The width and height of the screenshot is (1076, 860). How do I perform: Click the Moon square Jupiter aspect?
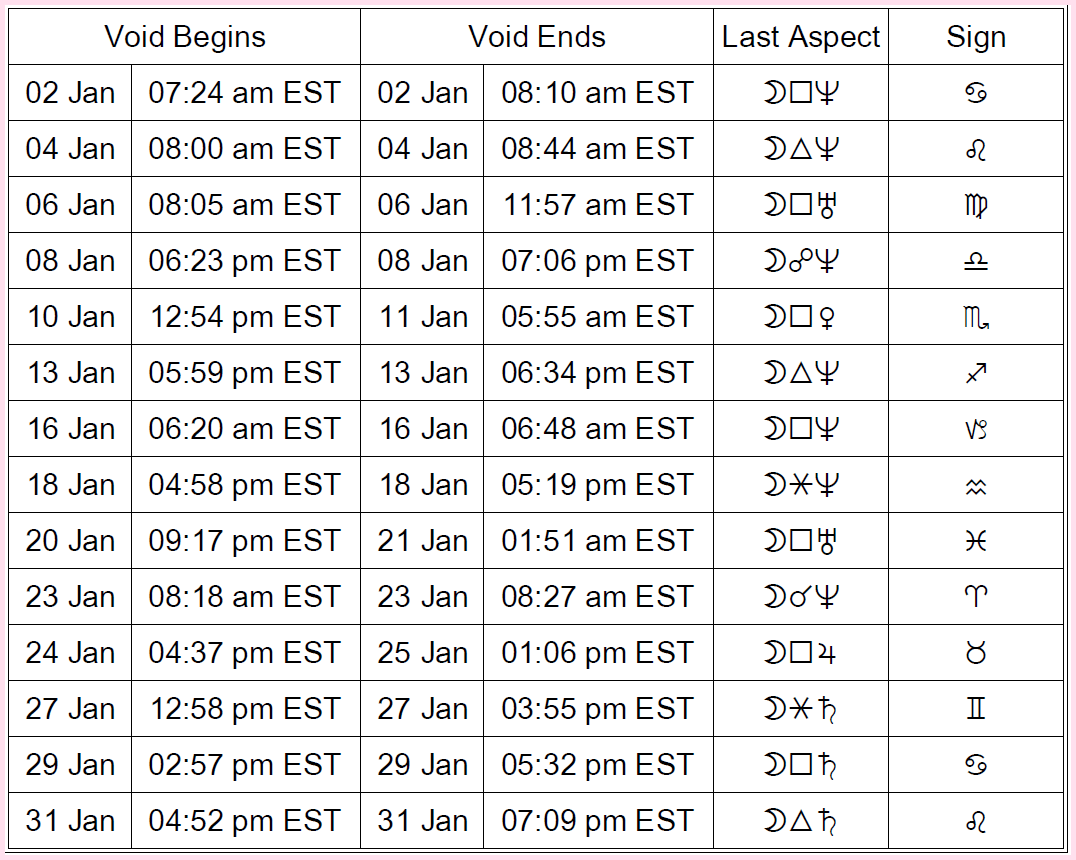click(x=800, y=653)
